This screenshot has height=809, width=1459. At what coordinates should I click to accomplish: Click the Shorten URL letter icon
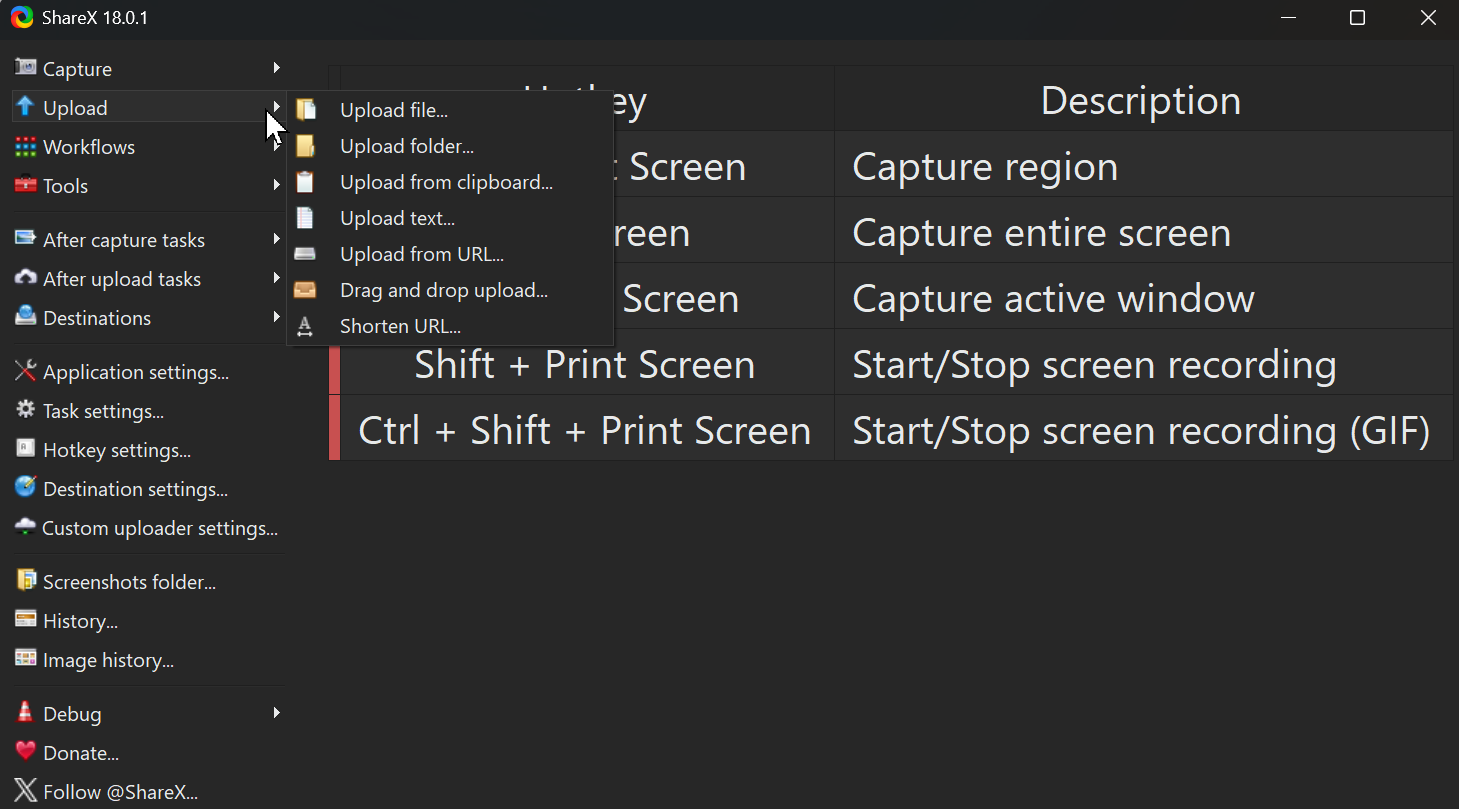305,326
